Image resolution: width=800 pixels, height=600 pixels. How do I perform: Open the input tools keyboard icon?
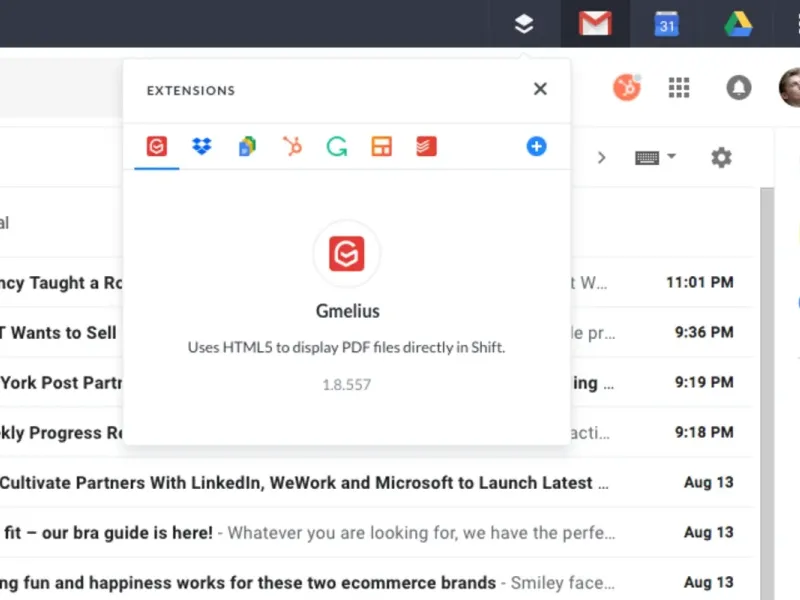(647, 158)
